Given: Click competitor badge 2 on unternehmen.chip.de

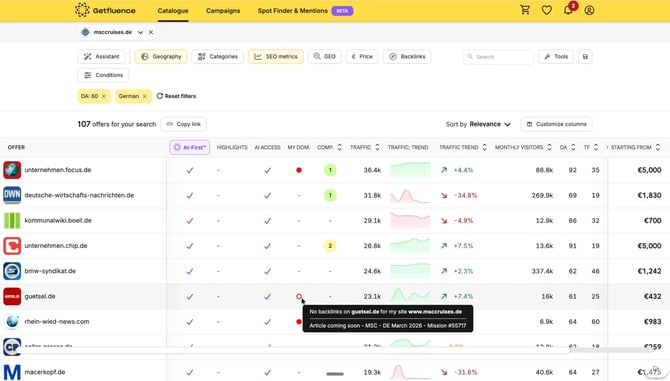Looking at the screenshot, I should [x=330, y=246].
